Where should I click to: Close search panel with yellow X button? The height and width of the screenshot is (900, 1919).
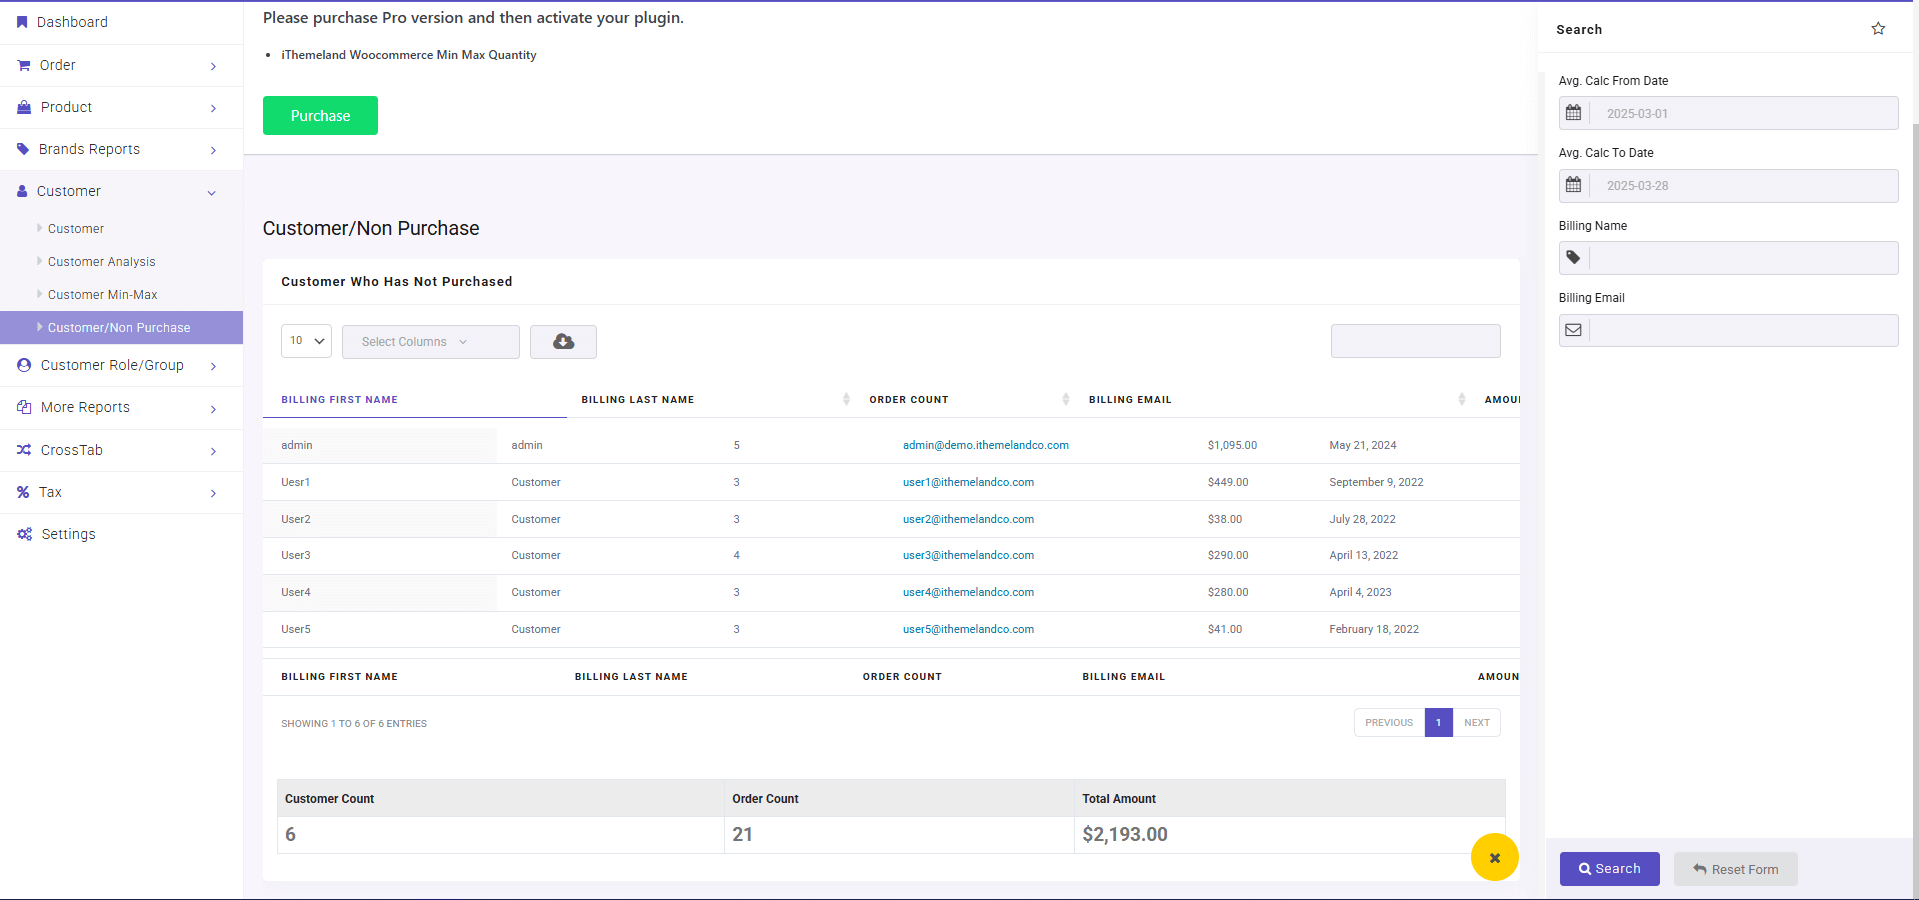(x=1495, y=858)
